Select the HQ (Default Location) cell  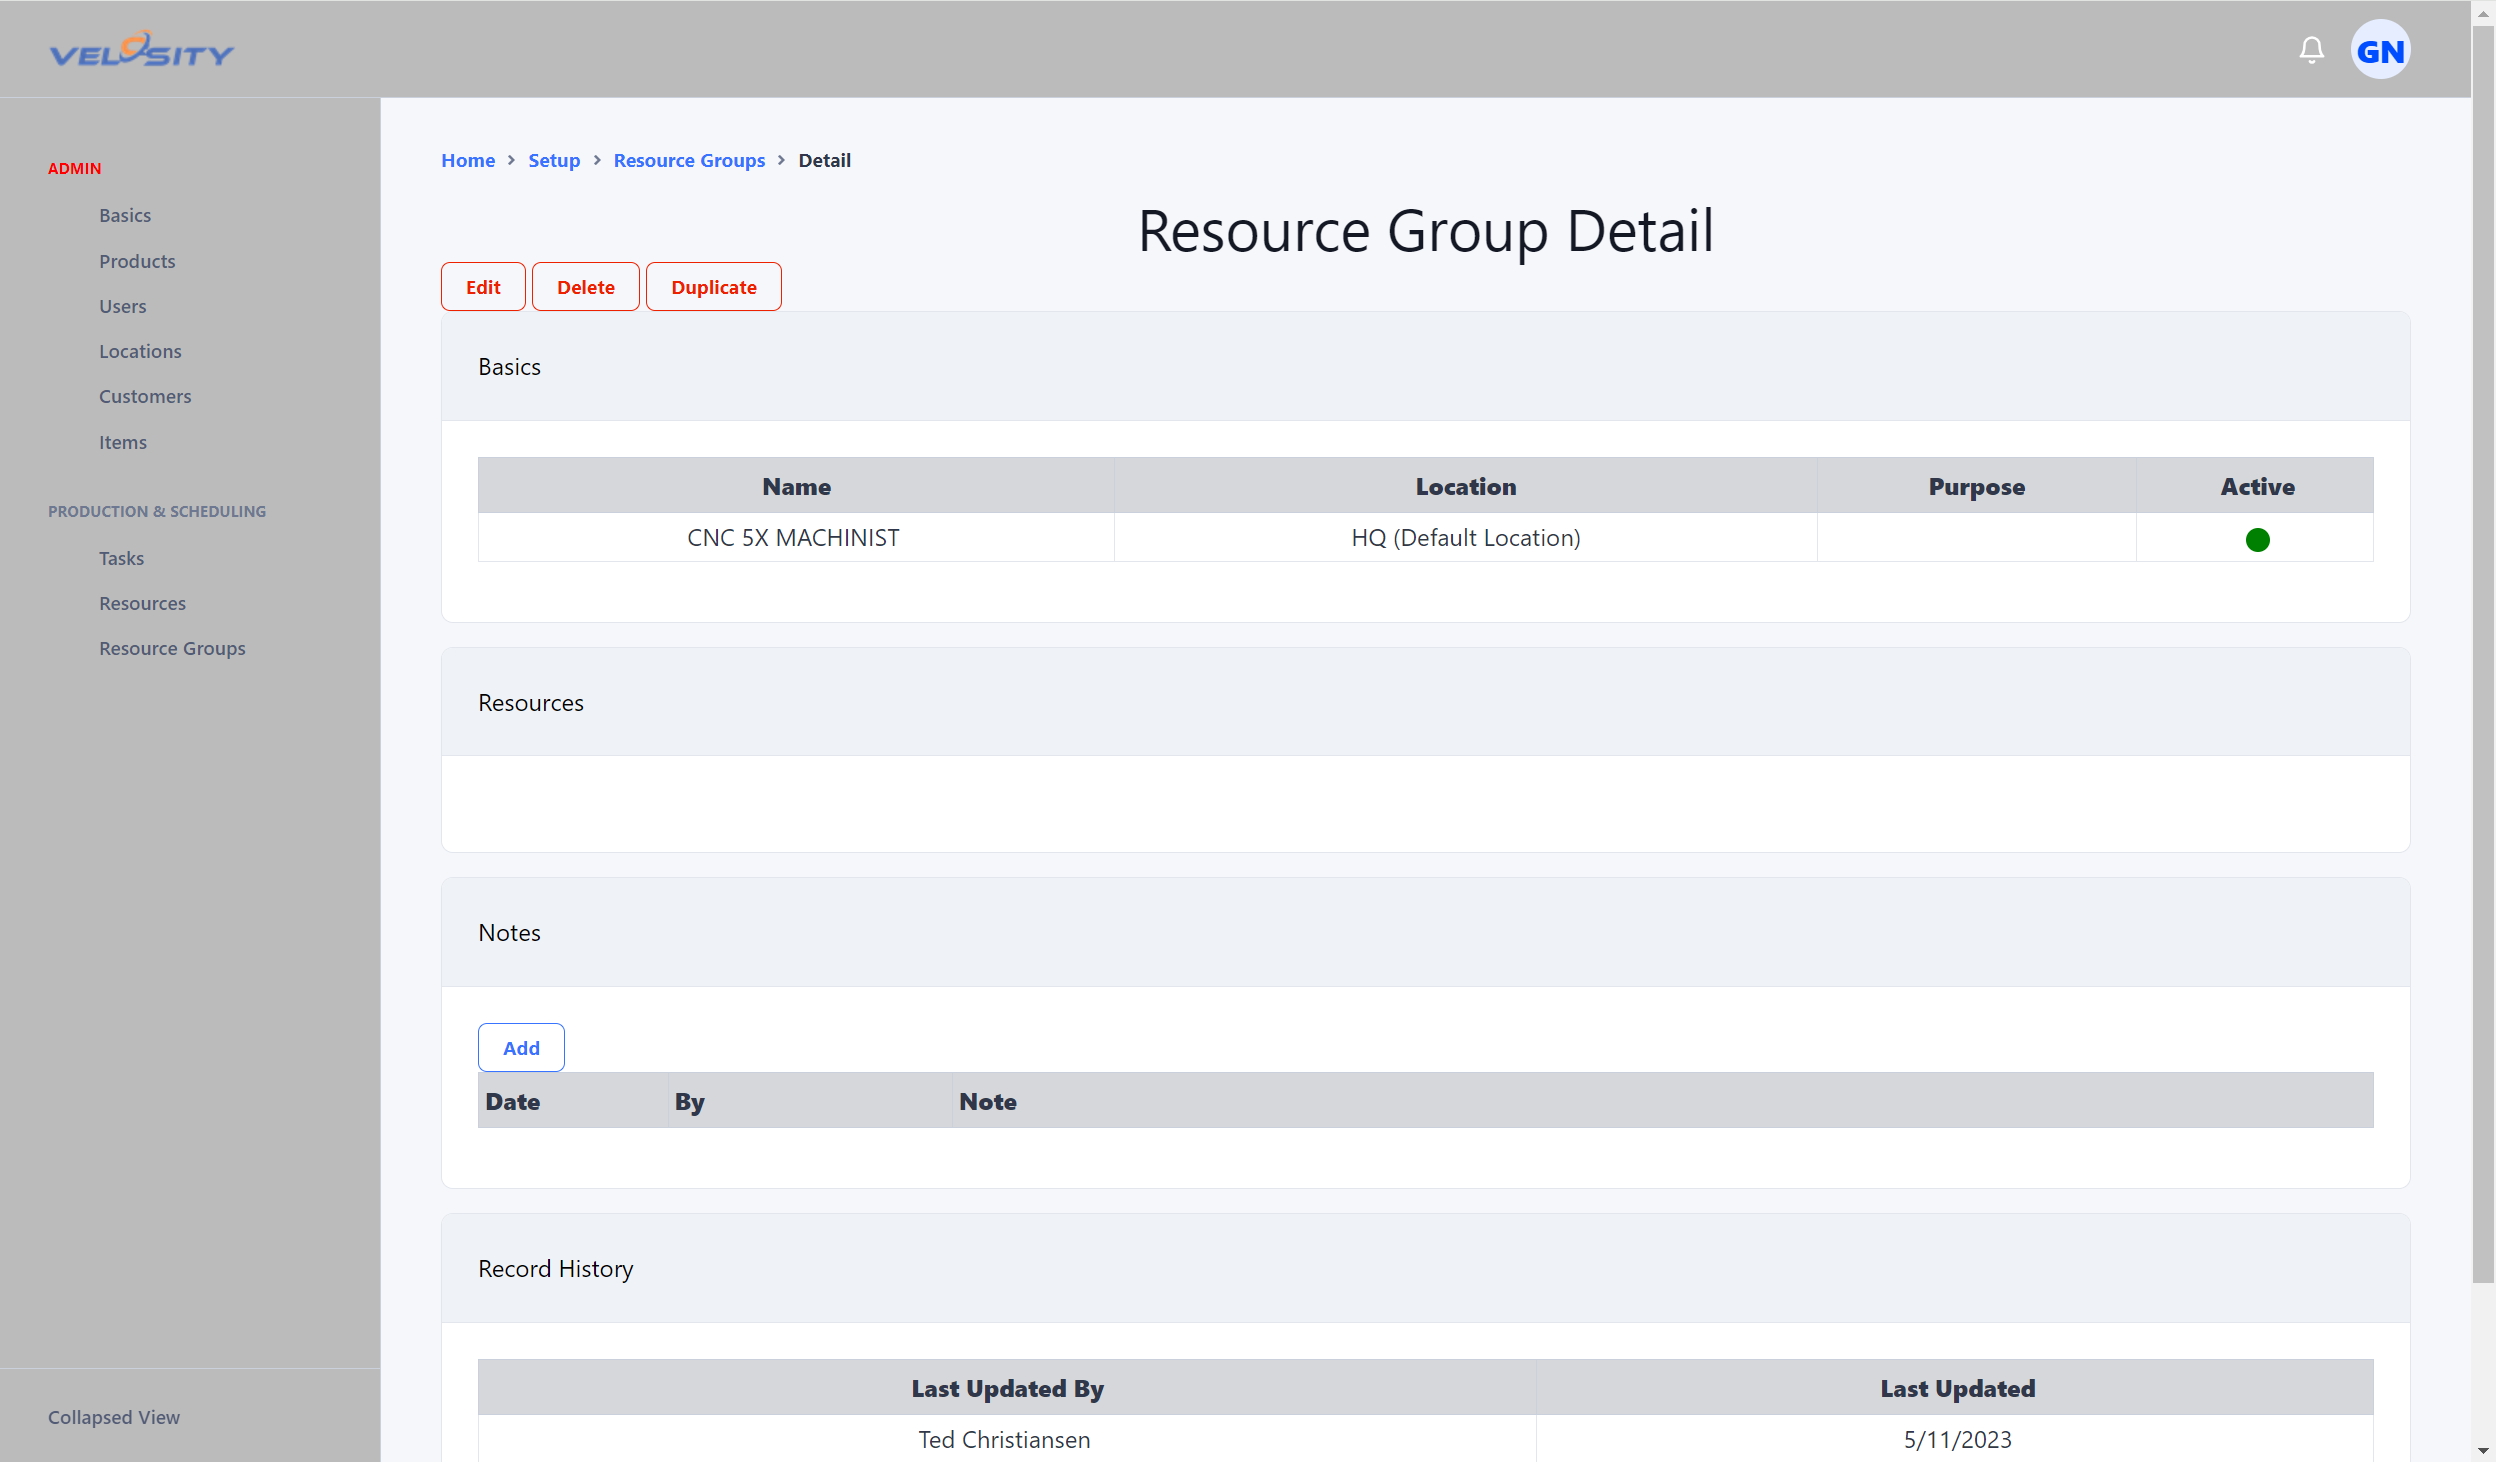1465,538
